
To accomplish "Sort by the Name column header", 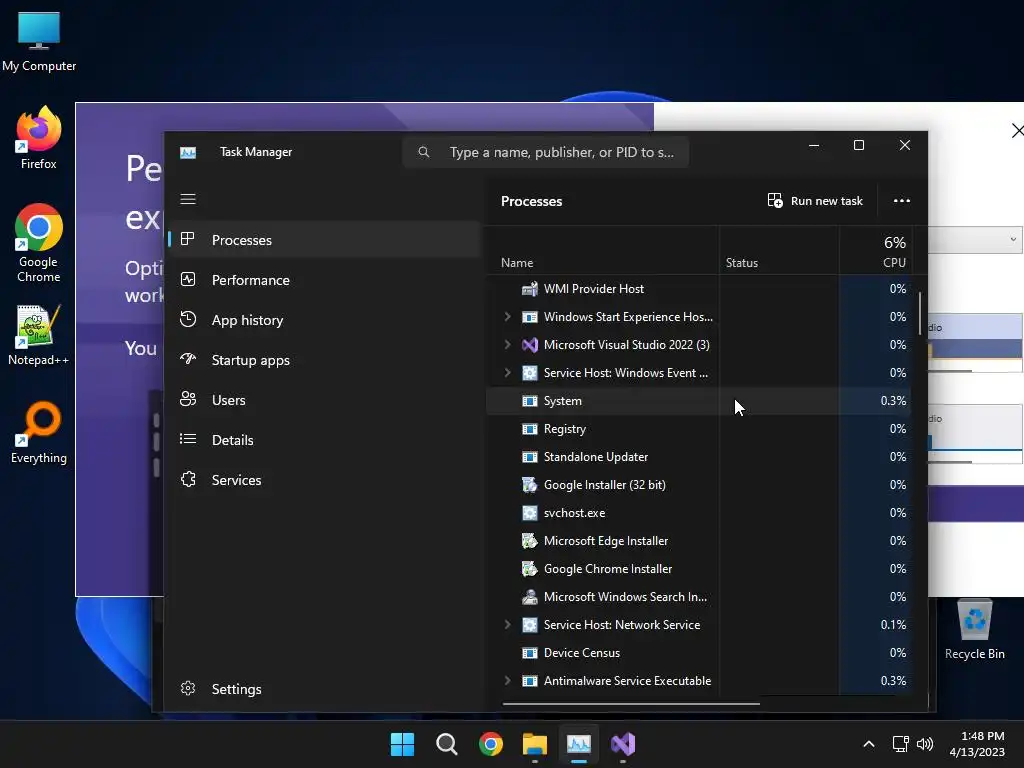I will point(602,250).
